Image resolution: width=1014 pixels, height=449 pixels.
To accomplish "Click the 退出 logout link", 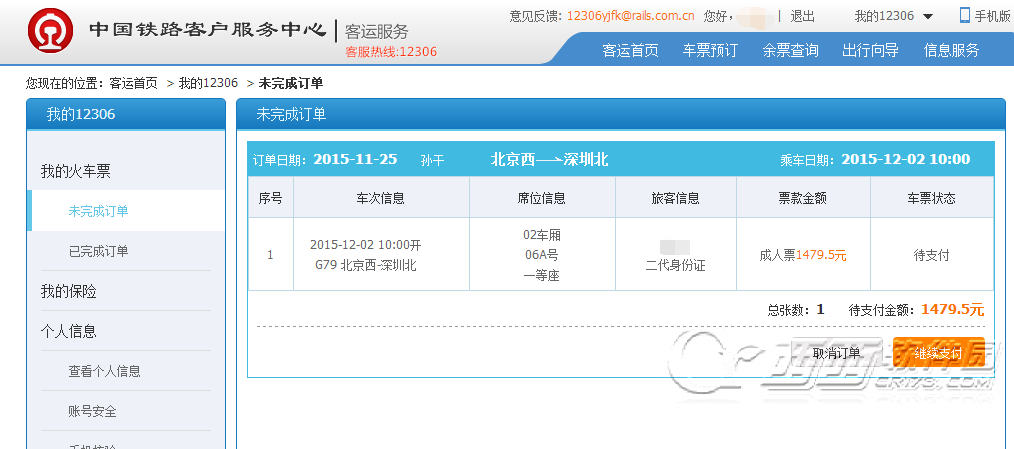I will pyautogui.click(x=803, y=16).
